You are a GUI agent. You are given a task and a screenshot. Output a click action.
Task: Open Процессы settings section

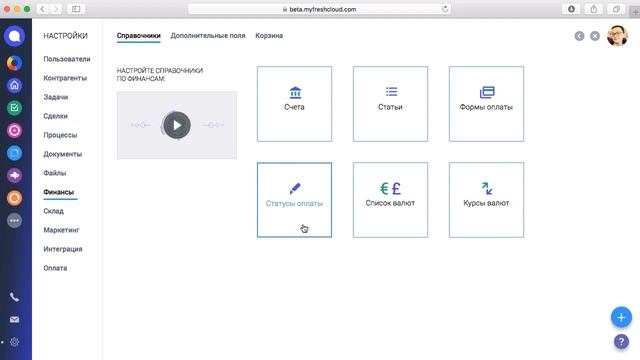click(60, 135)
